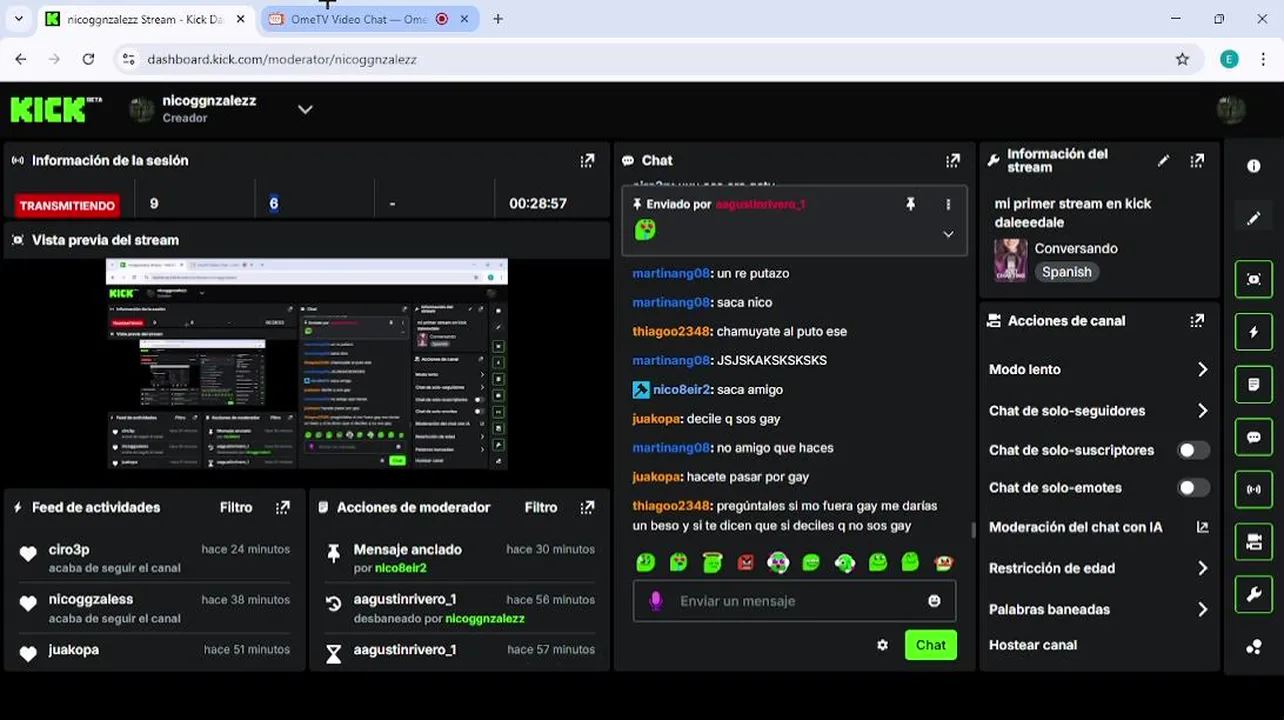The width and height of the screenshot is (1284, 720).
Task: Pop out the Información del stream panel
Action: tap(1197, 160)
